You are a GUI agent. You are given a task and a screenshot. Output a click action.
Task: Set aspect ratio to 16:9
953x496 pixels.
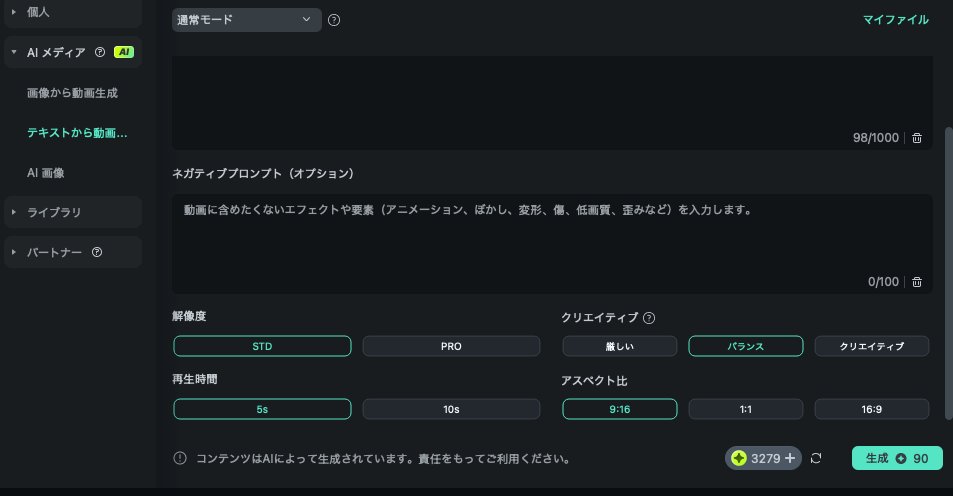click(x=872, y=409)
